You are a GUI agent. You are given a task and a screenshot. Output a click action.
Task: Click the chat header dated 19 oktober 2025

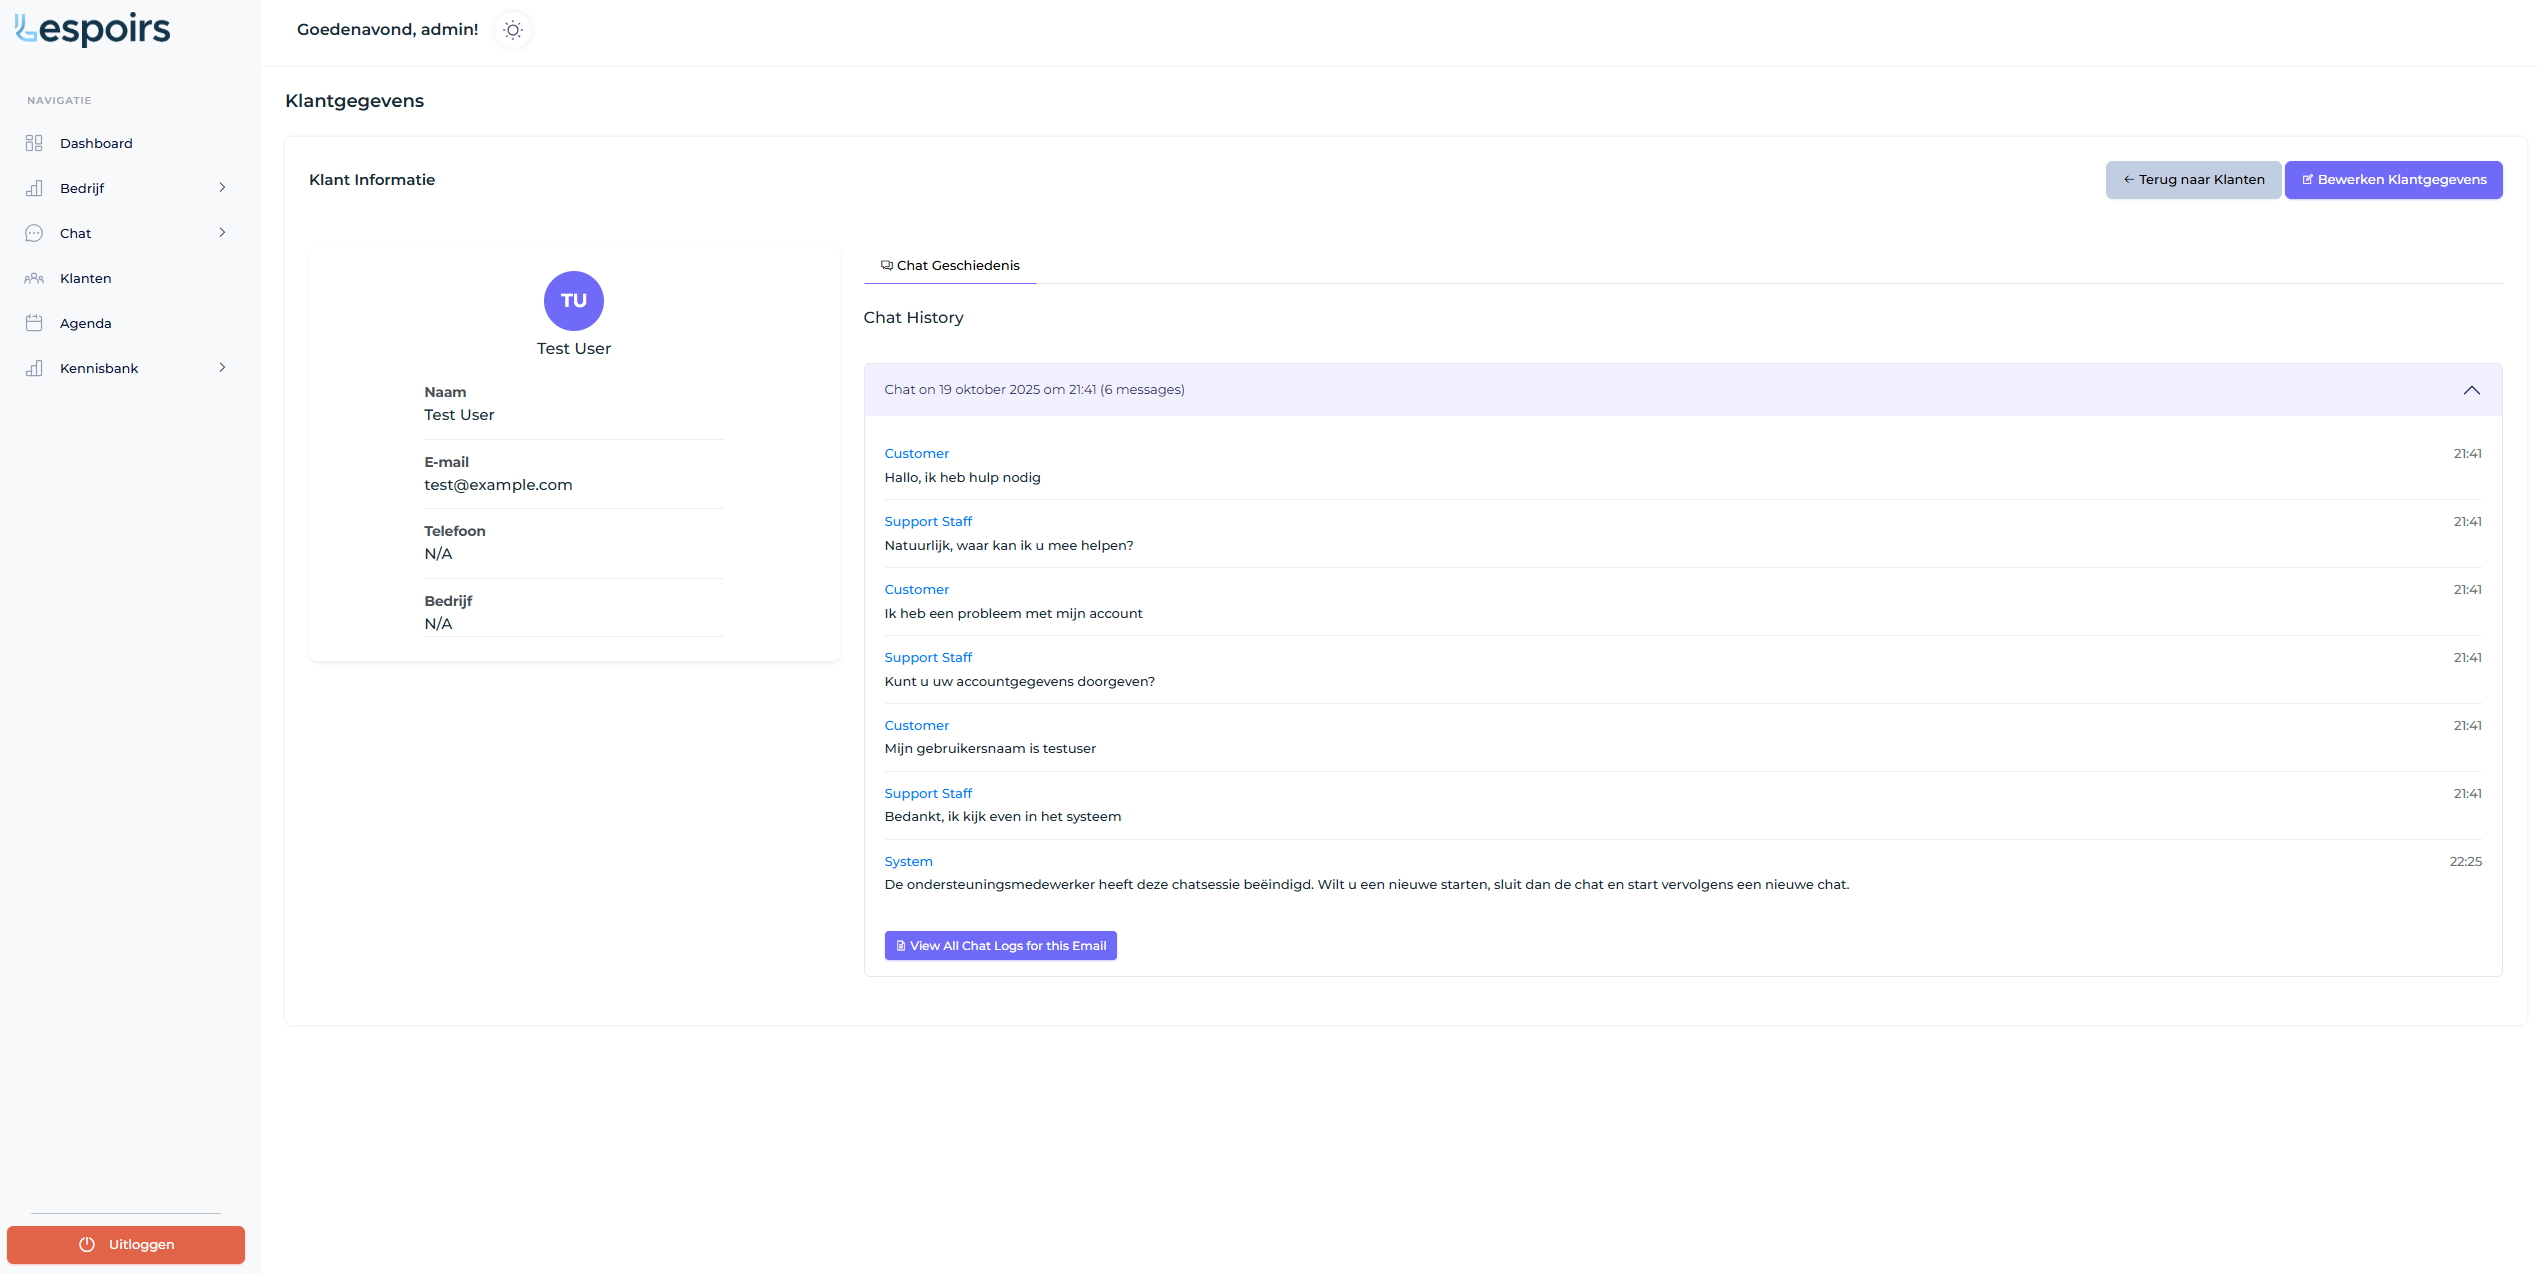(x=1034, y=390)
